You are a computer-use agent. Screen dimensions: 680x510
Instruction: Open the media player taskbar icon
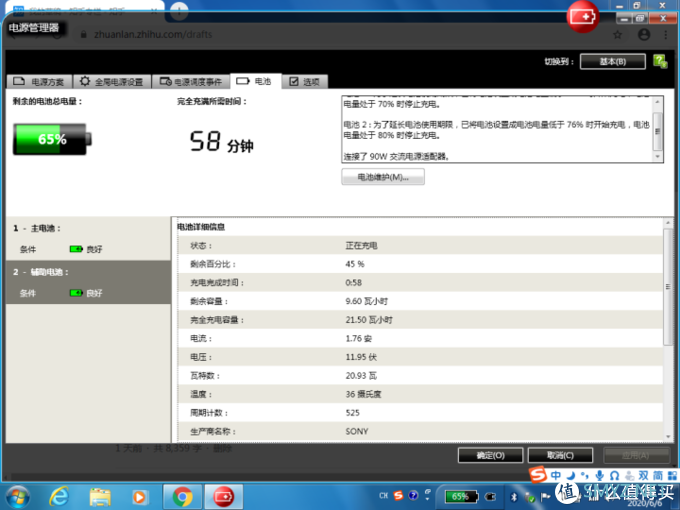[x=140, y=497]
